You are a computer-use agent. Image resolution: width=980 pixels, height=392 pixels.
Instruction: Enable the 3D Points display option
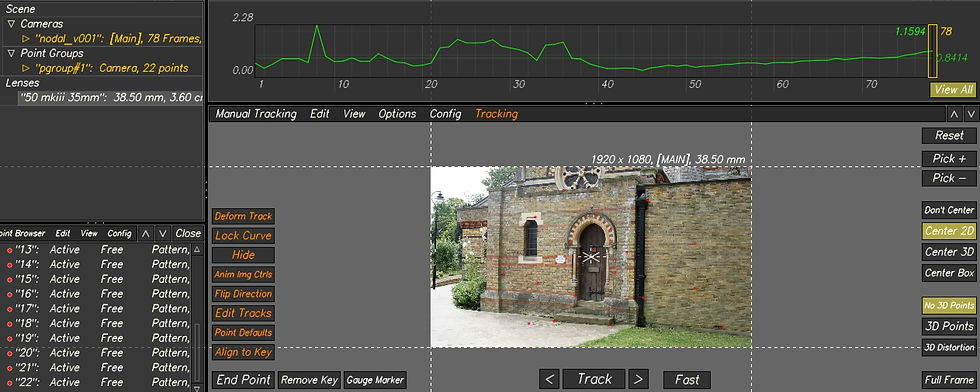click(x=949, y=326)
